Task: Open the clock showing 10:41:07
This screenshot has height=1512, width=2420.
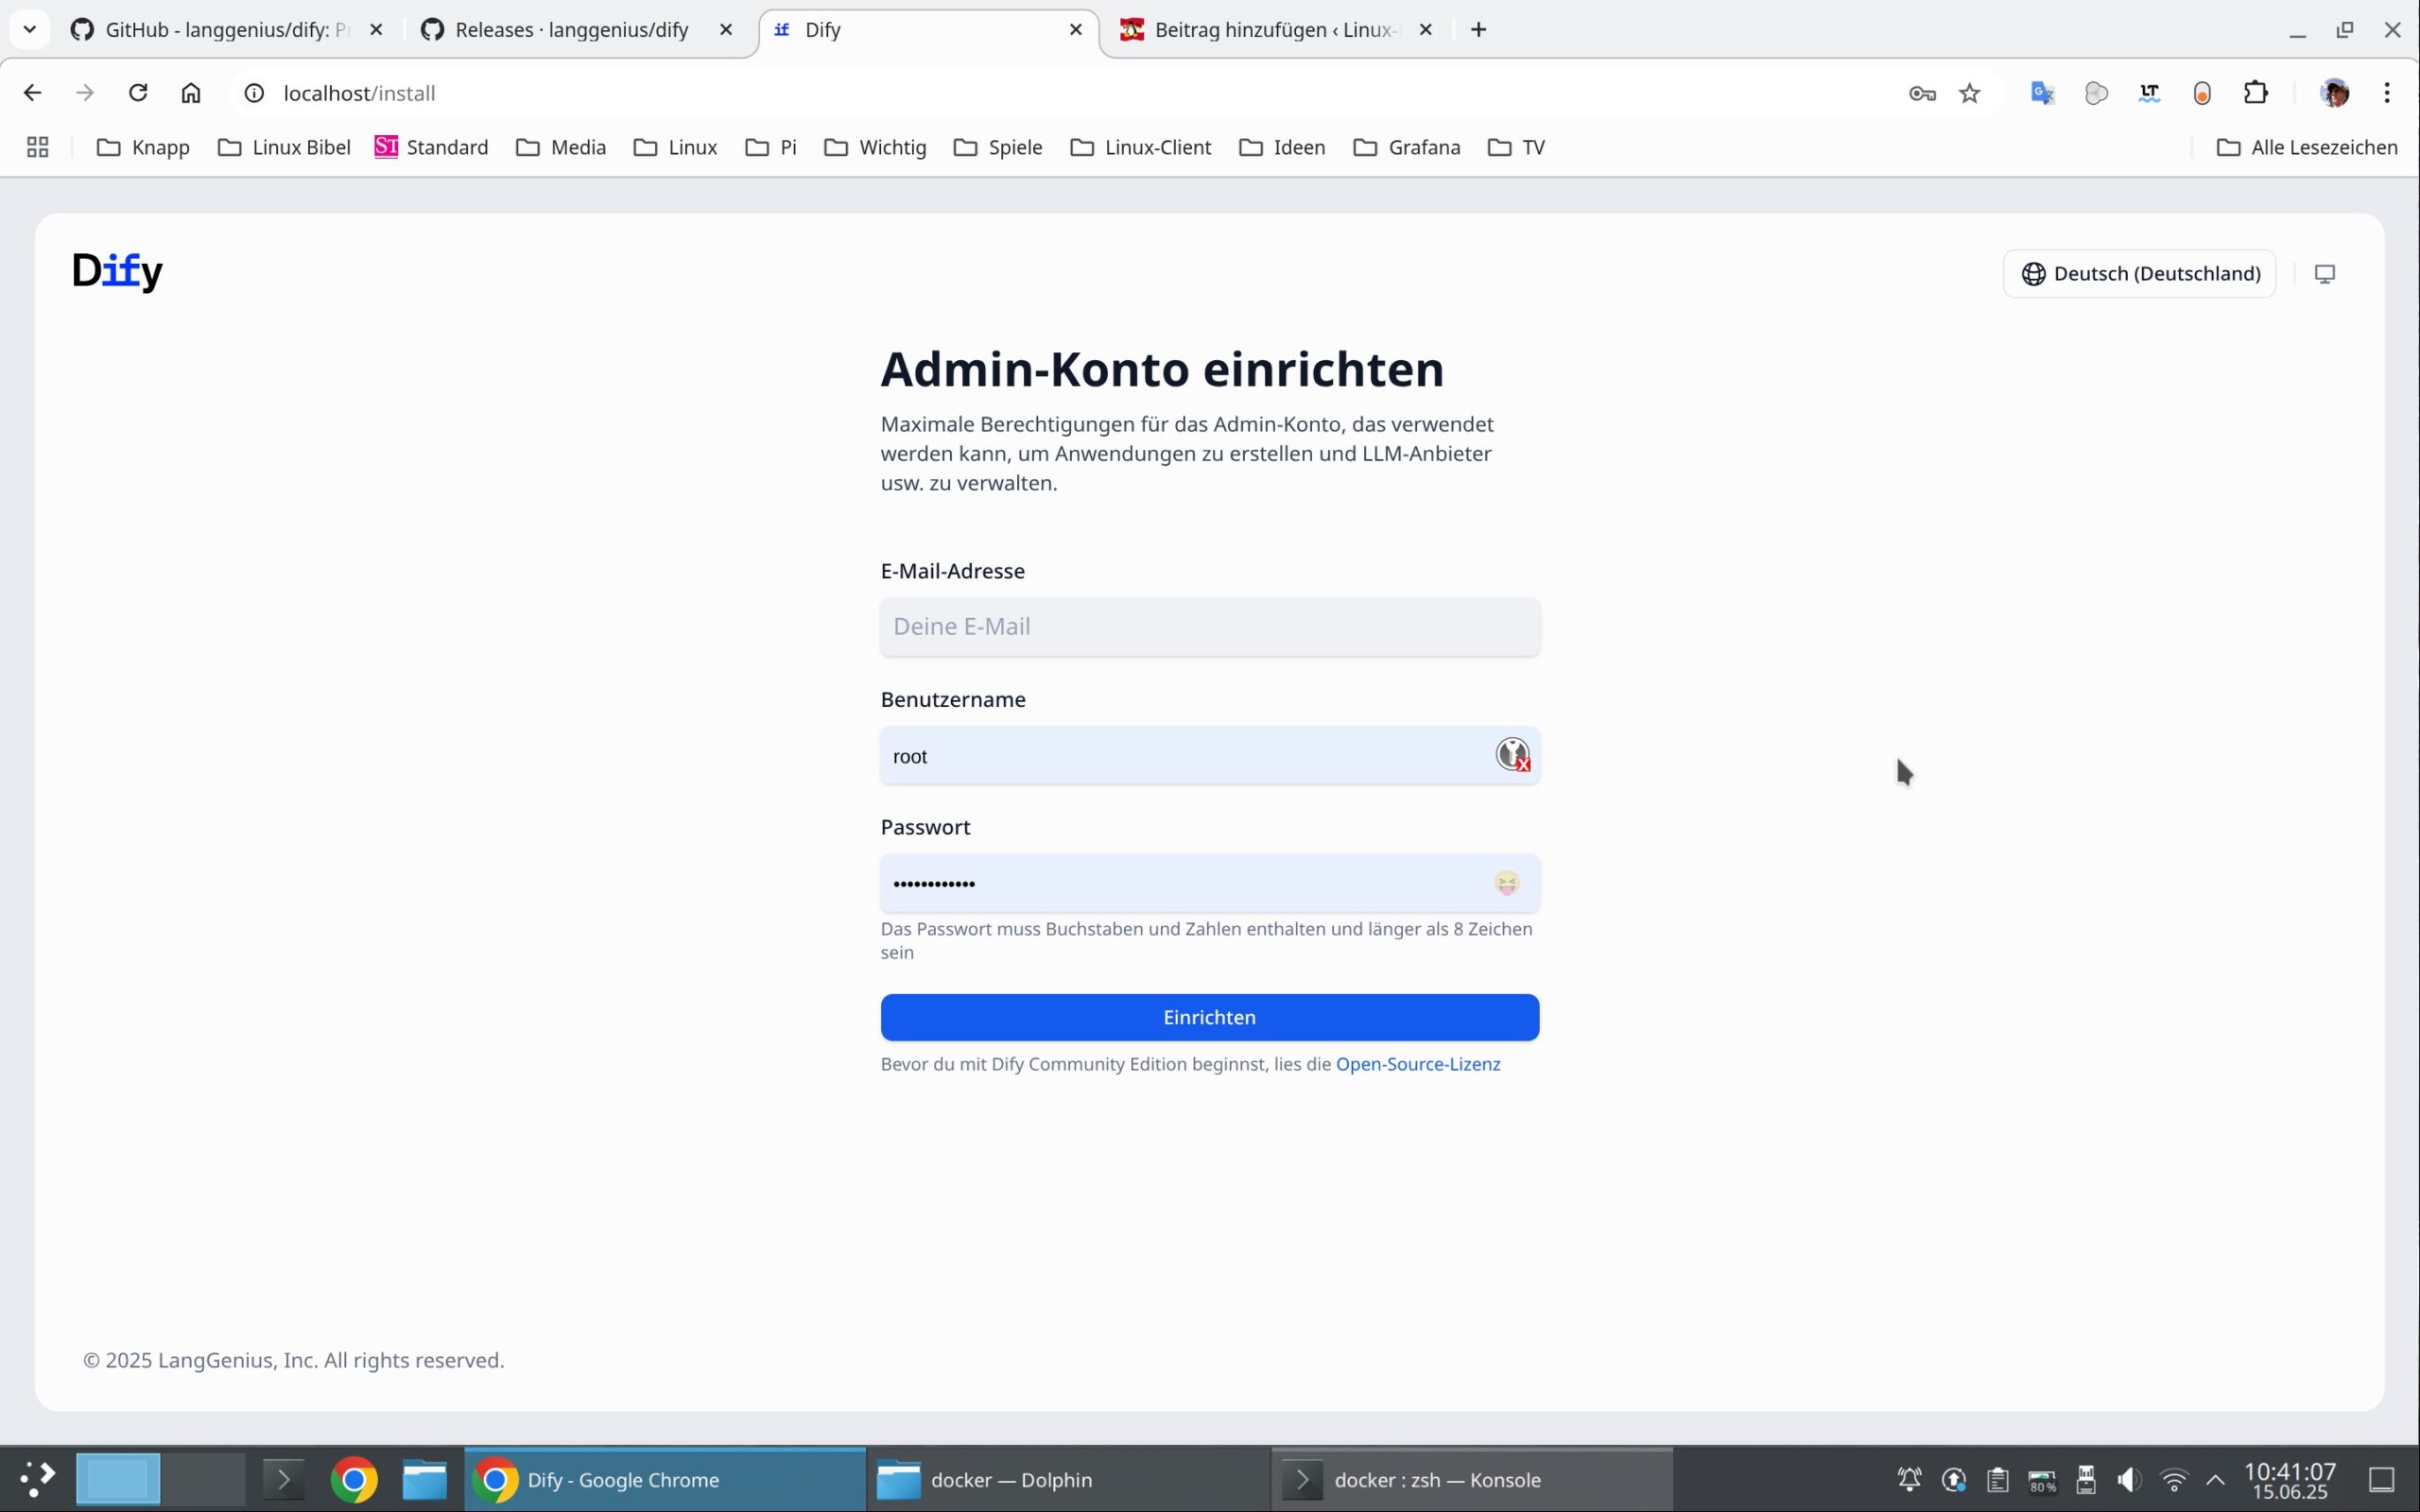Action: pos(2290,1480)
